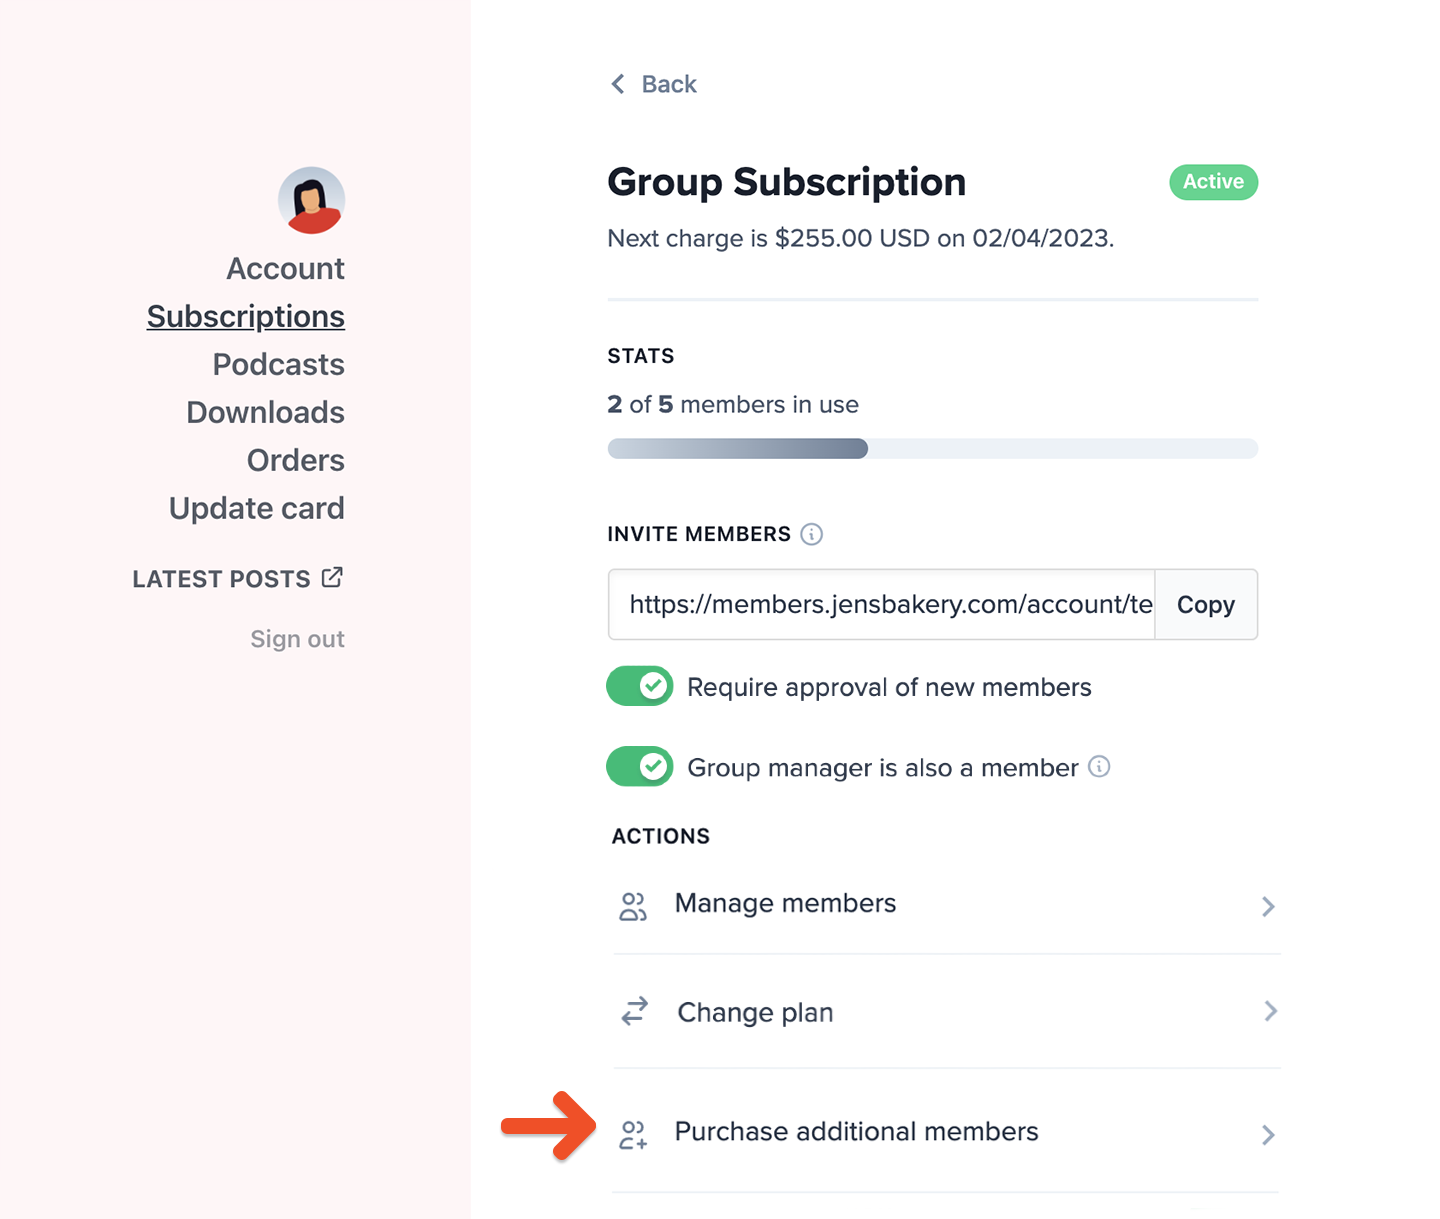Disable Group manager is also a member
Image resolution: width=1440 pixels, height=1219 pixels.
(x=640, y=767)
